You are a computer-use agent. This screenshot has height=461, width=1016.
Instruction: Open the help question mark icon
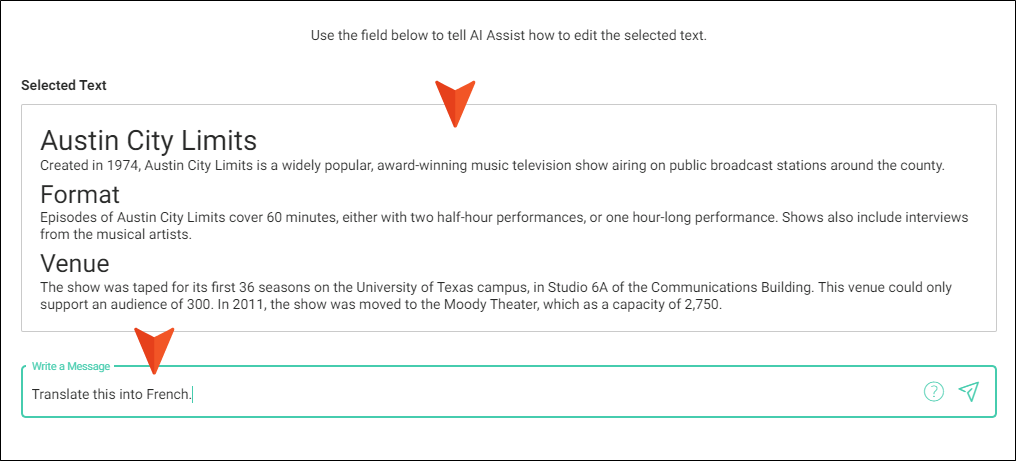[934, 392]
